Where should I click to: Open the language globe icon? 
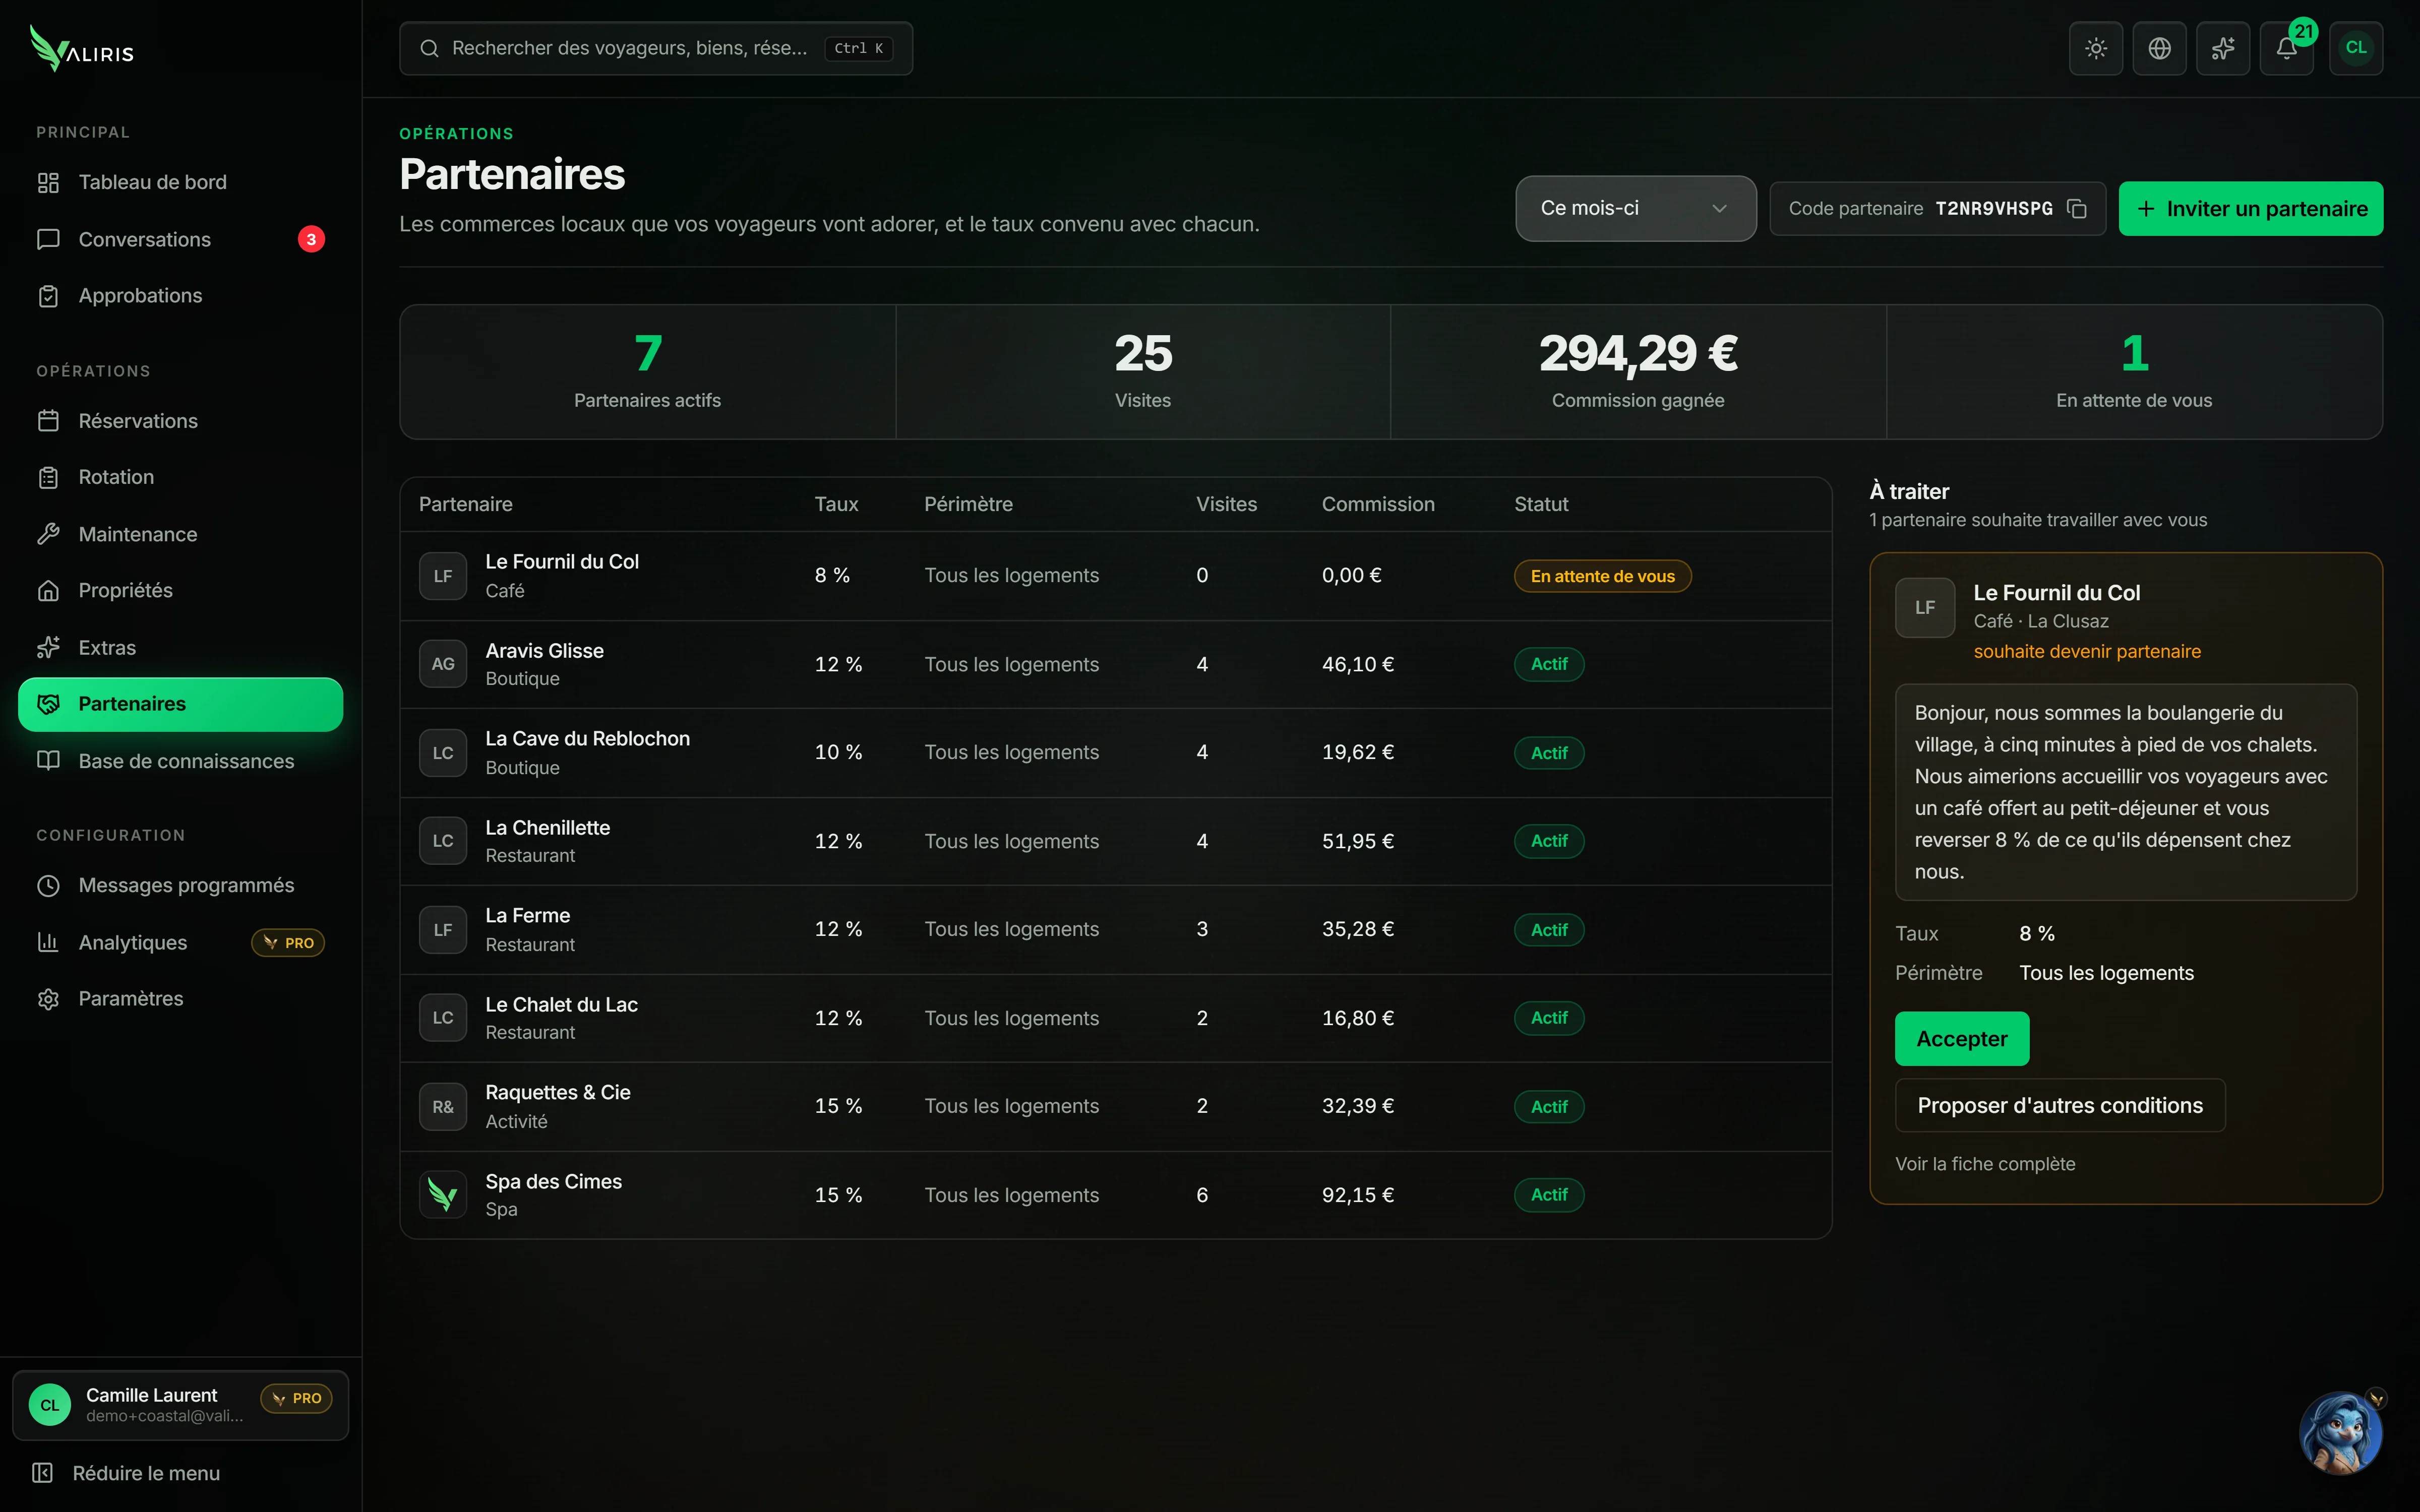[x=2159, y=48]
